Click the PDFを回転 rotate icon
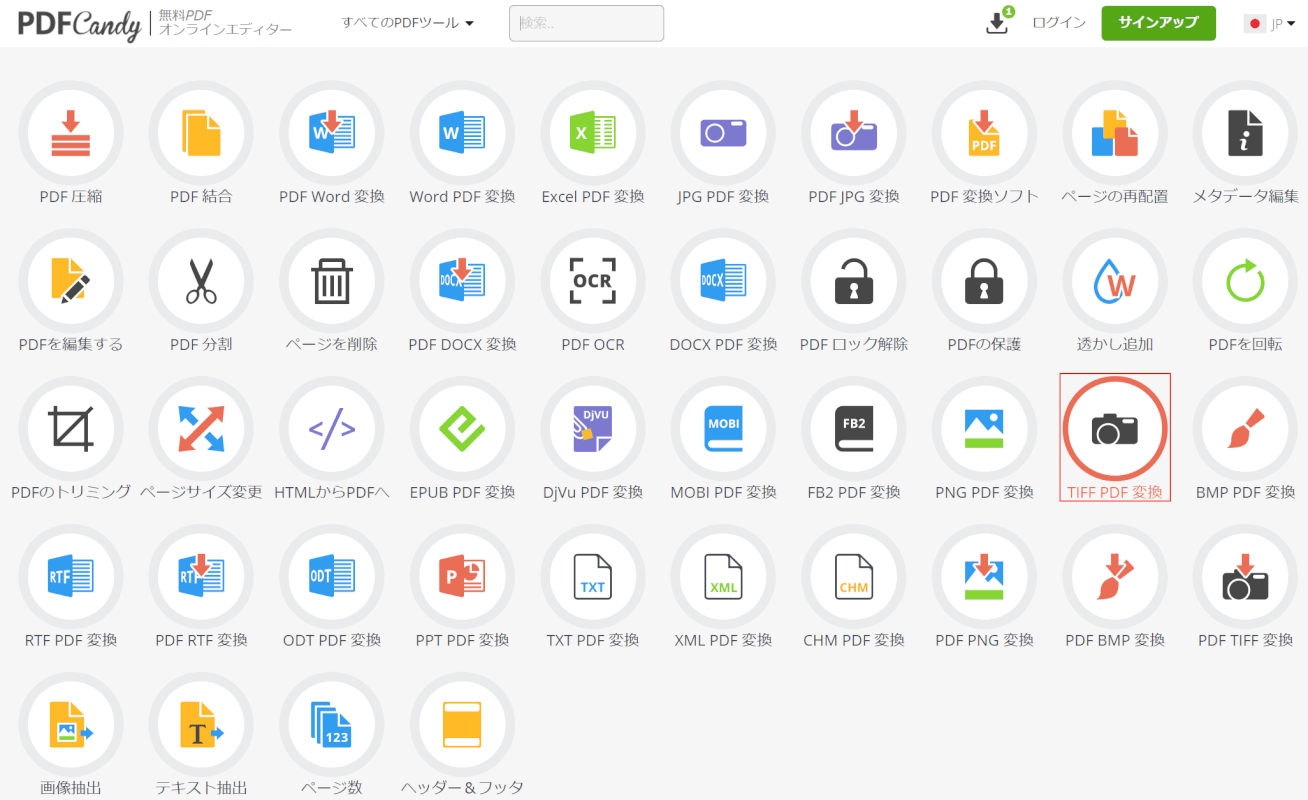 1245,282
